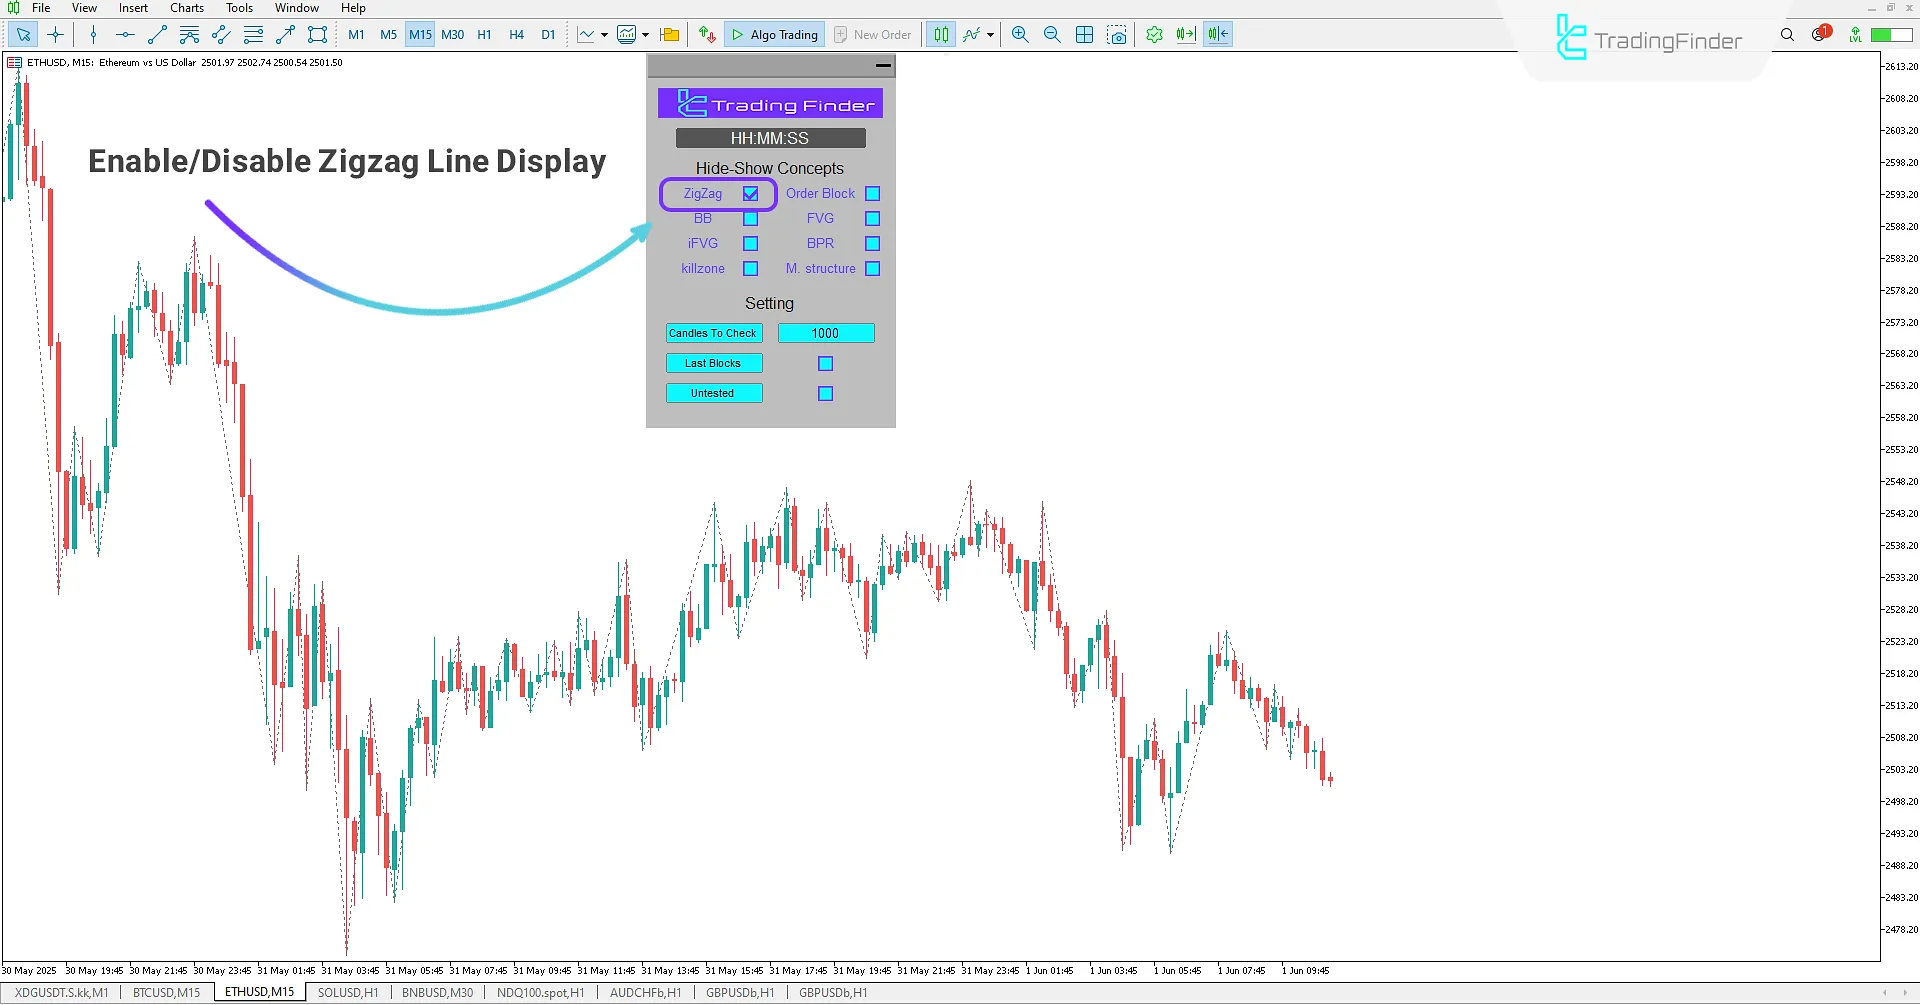
Task: Tick the FVG concept checkbox
Action: click(x=872, y=219)
